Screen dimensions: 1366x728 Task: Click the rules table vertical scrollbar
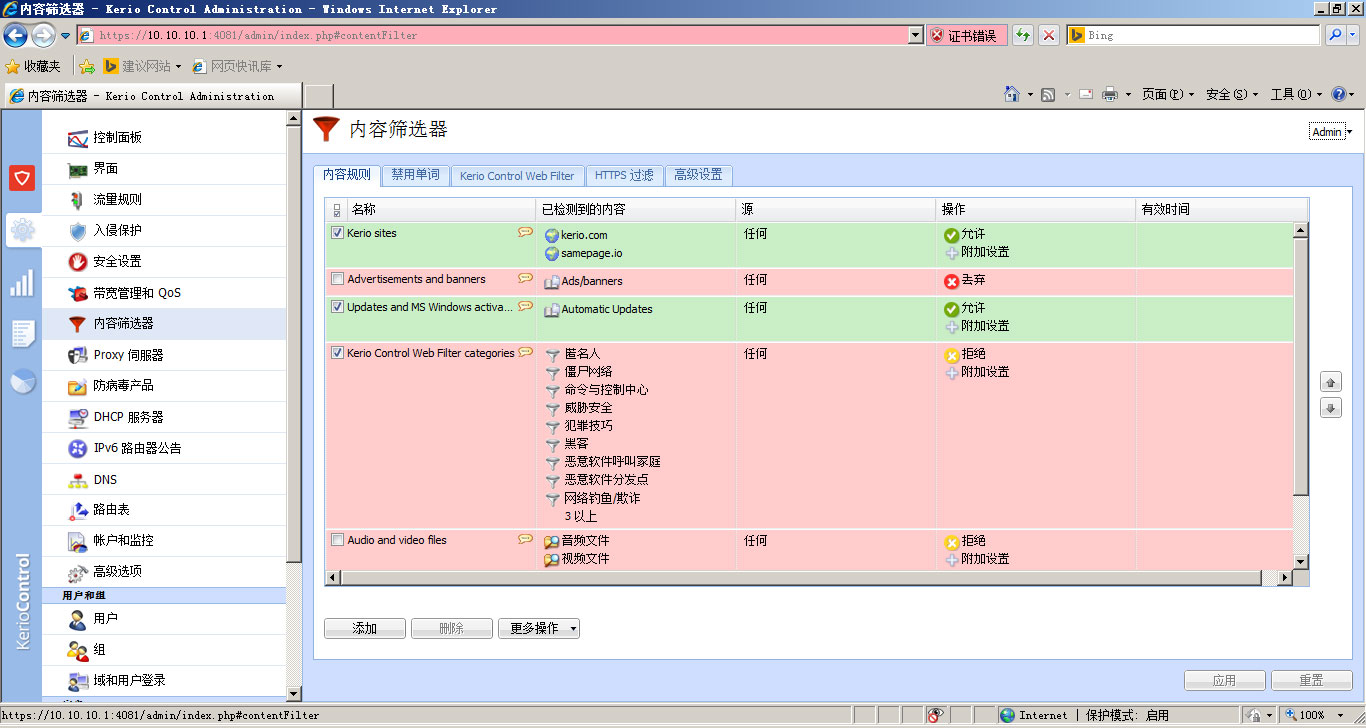click(x=1301, y=366)
